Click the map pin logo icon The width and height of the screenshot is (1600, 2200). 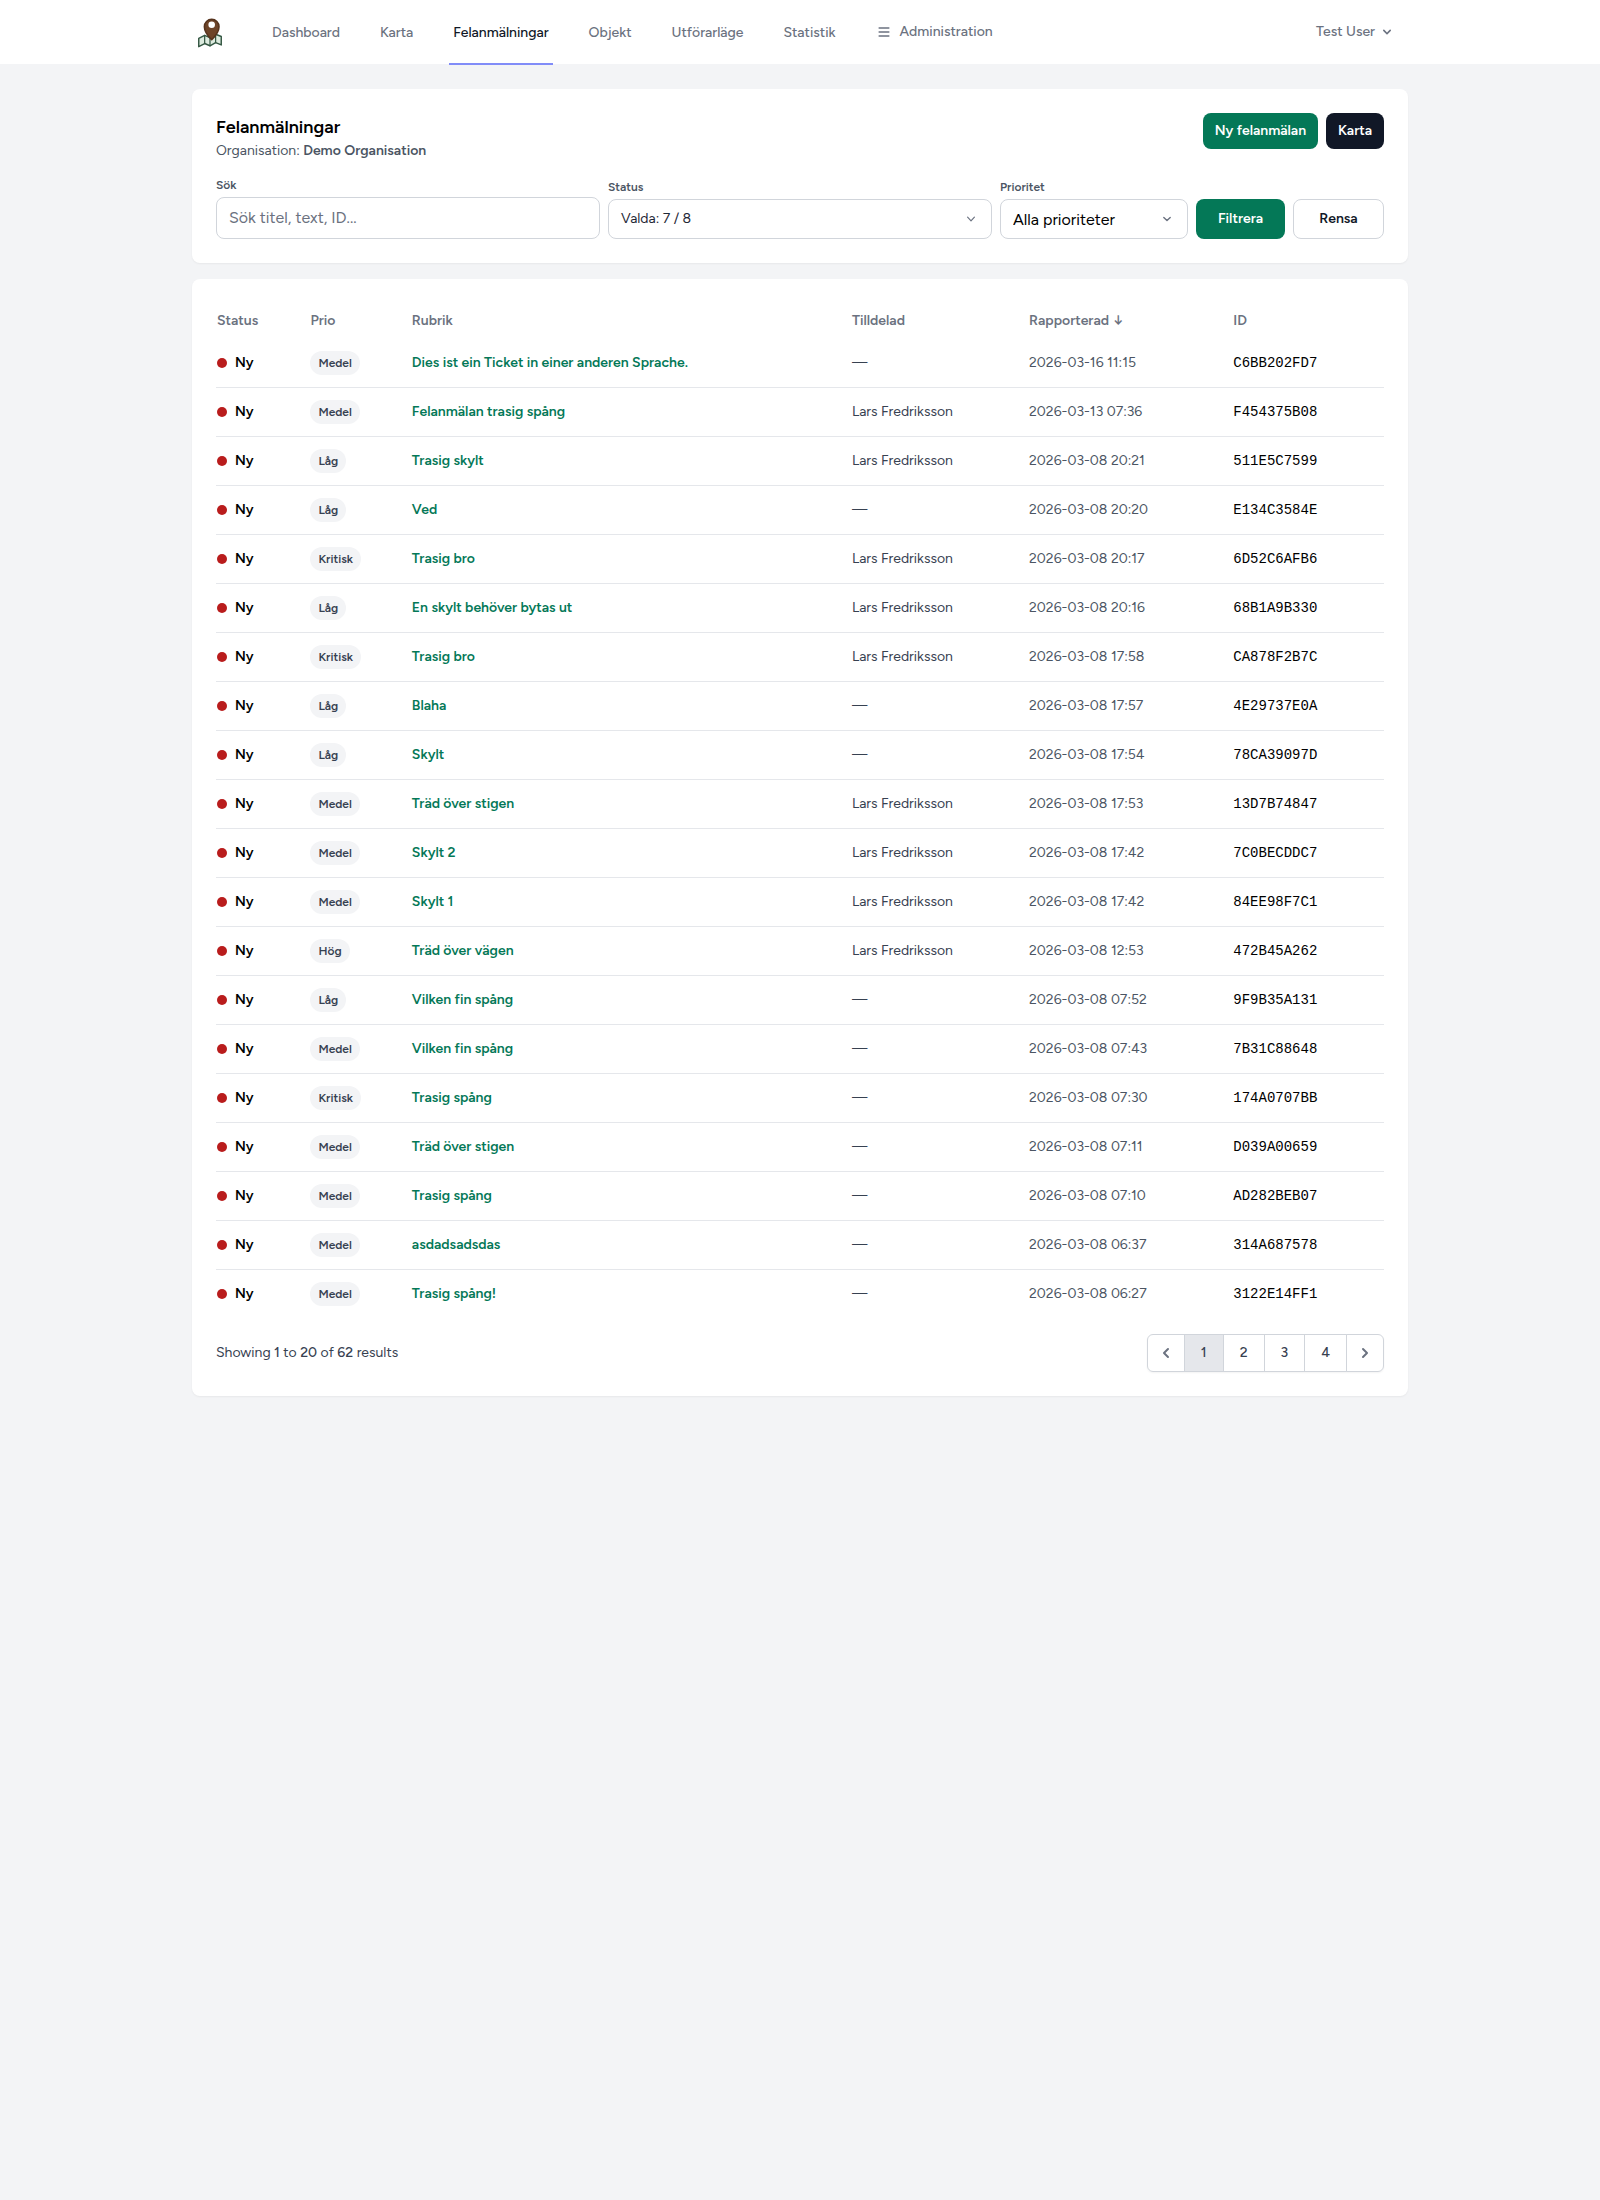tap(210, 32)
